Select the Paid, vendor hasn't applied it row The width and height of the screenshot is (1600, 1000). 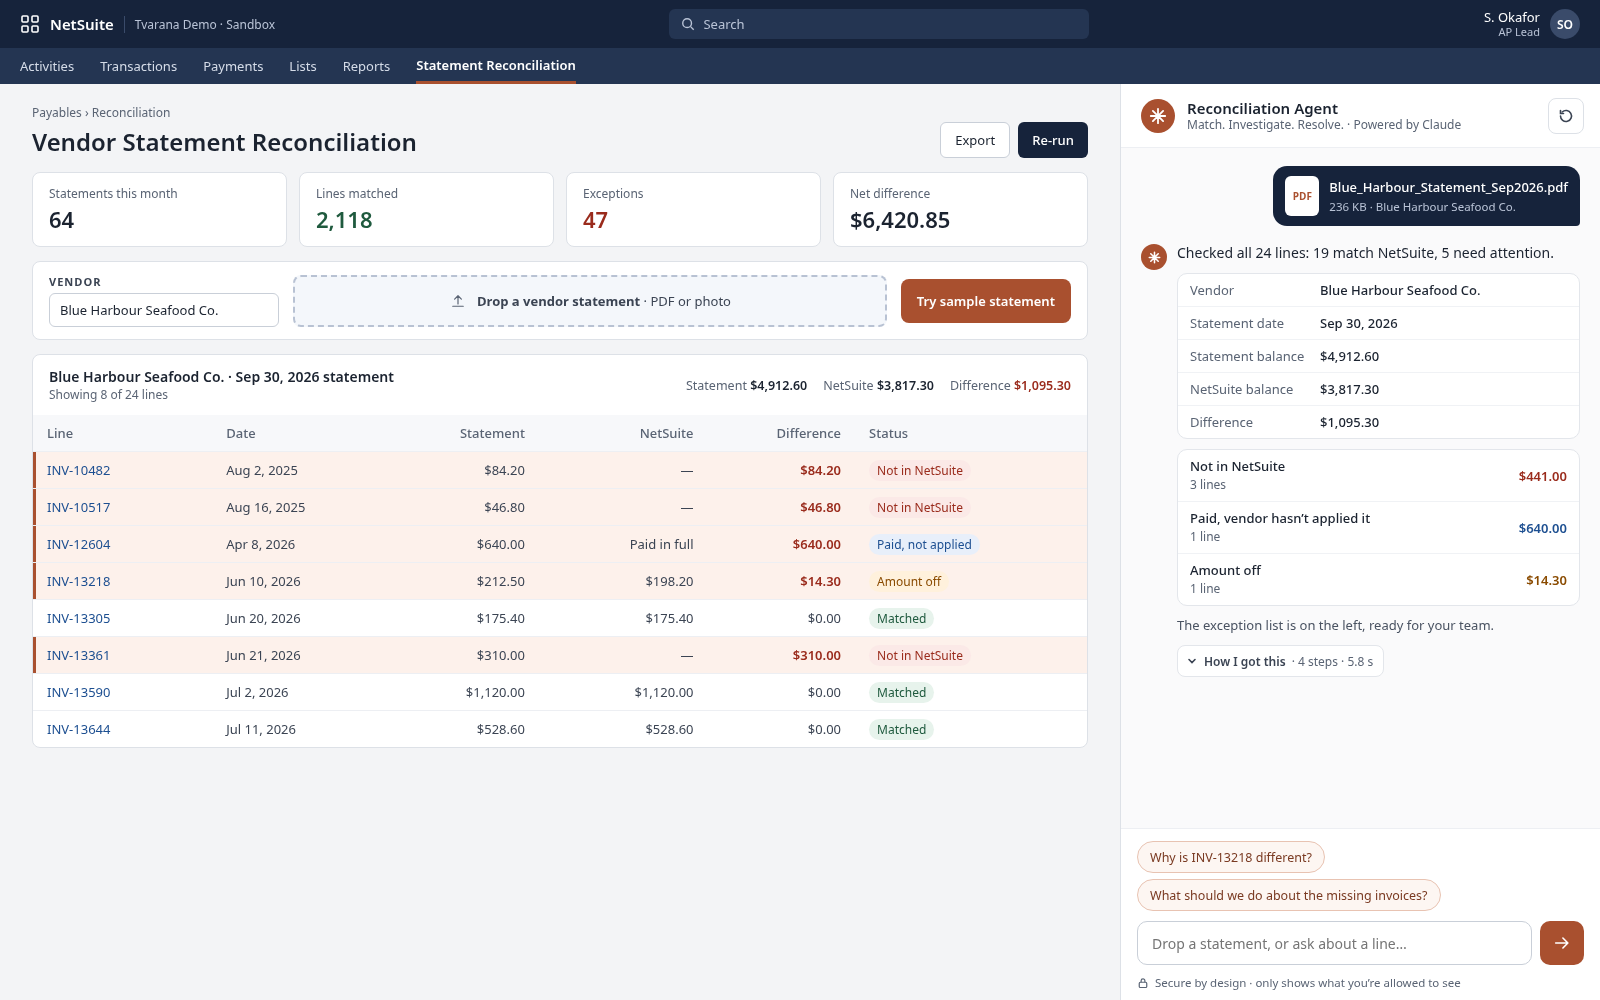[1378, 528]
